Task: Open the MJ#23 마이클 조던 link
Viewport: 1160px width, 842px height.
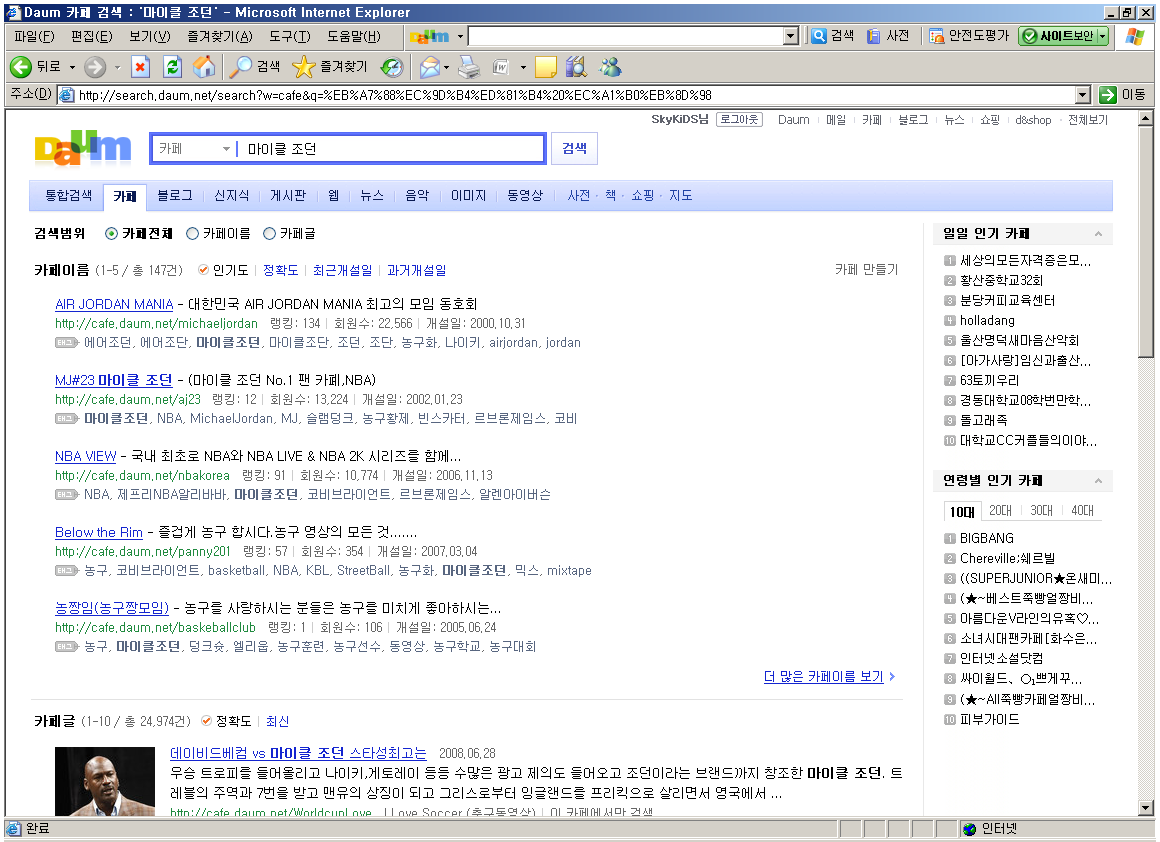Action: [113, 380]
